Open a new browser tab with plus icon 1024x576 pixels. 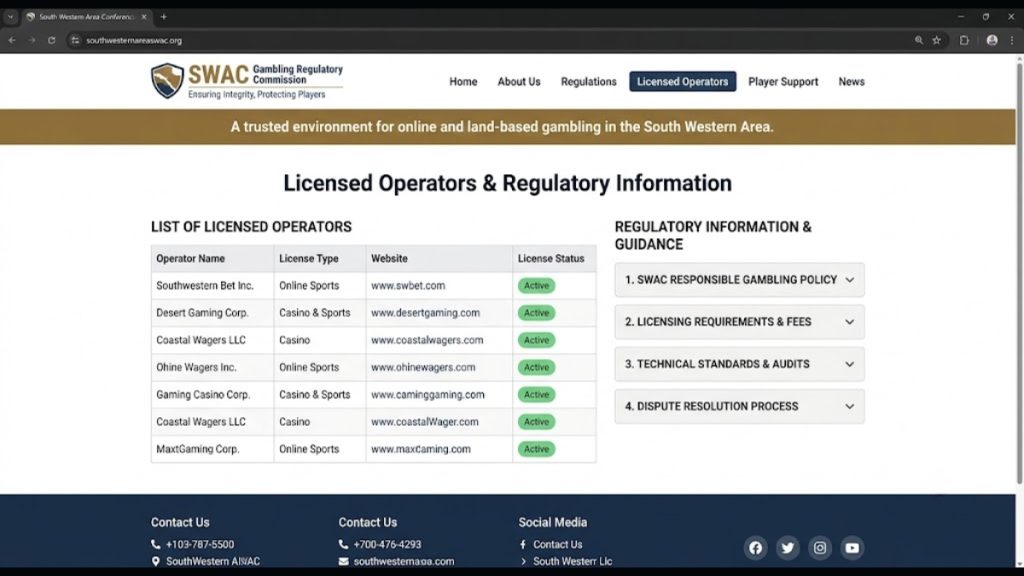(163, 16)
